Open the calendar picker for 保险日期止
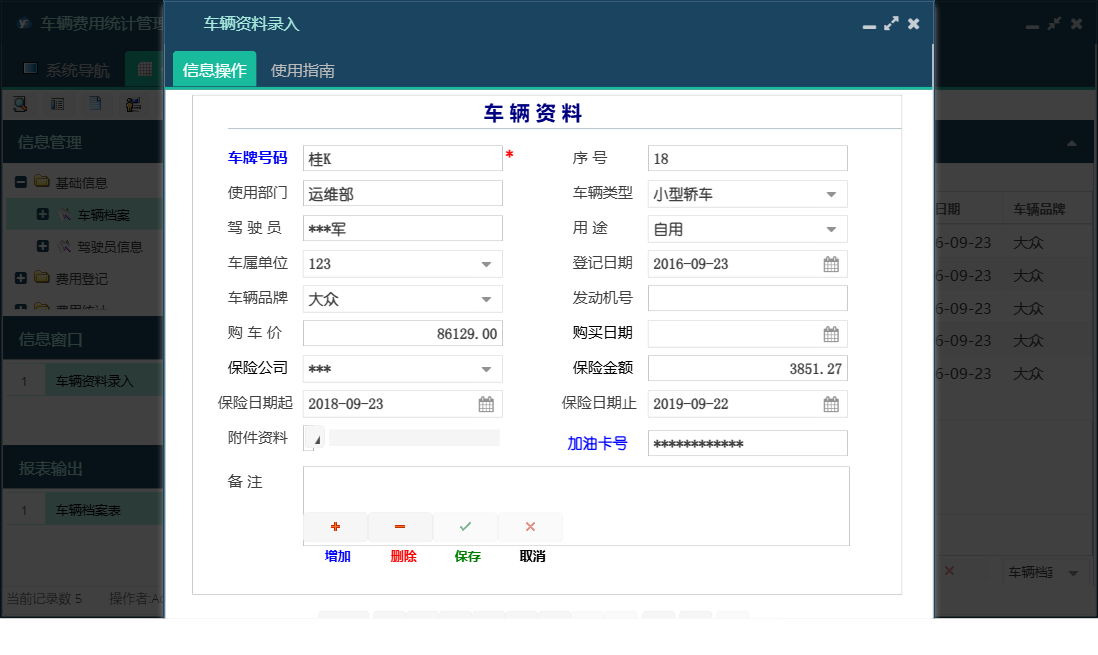The height and width of the screenshot is (655, 1098). pyautogui.click(x=830, y=403)
